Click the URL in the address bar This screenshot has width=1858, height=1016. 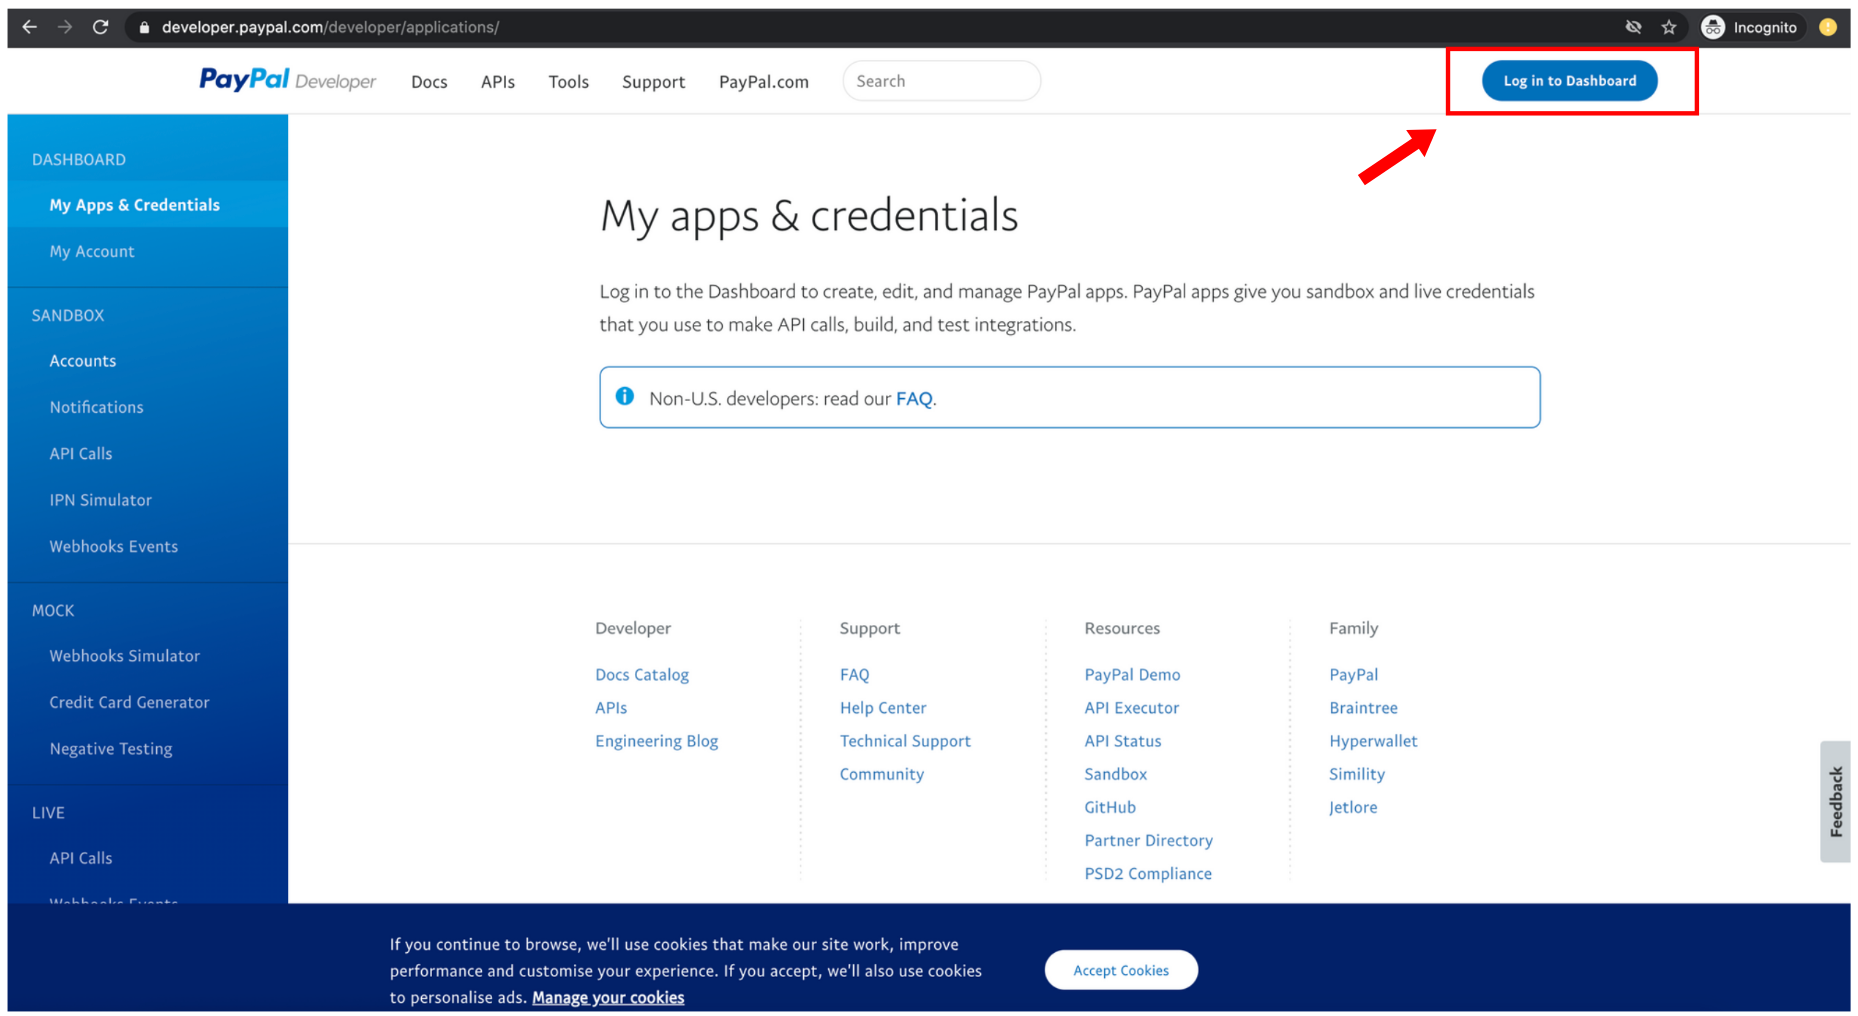(x=330, y=27)
